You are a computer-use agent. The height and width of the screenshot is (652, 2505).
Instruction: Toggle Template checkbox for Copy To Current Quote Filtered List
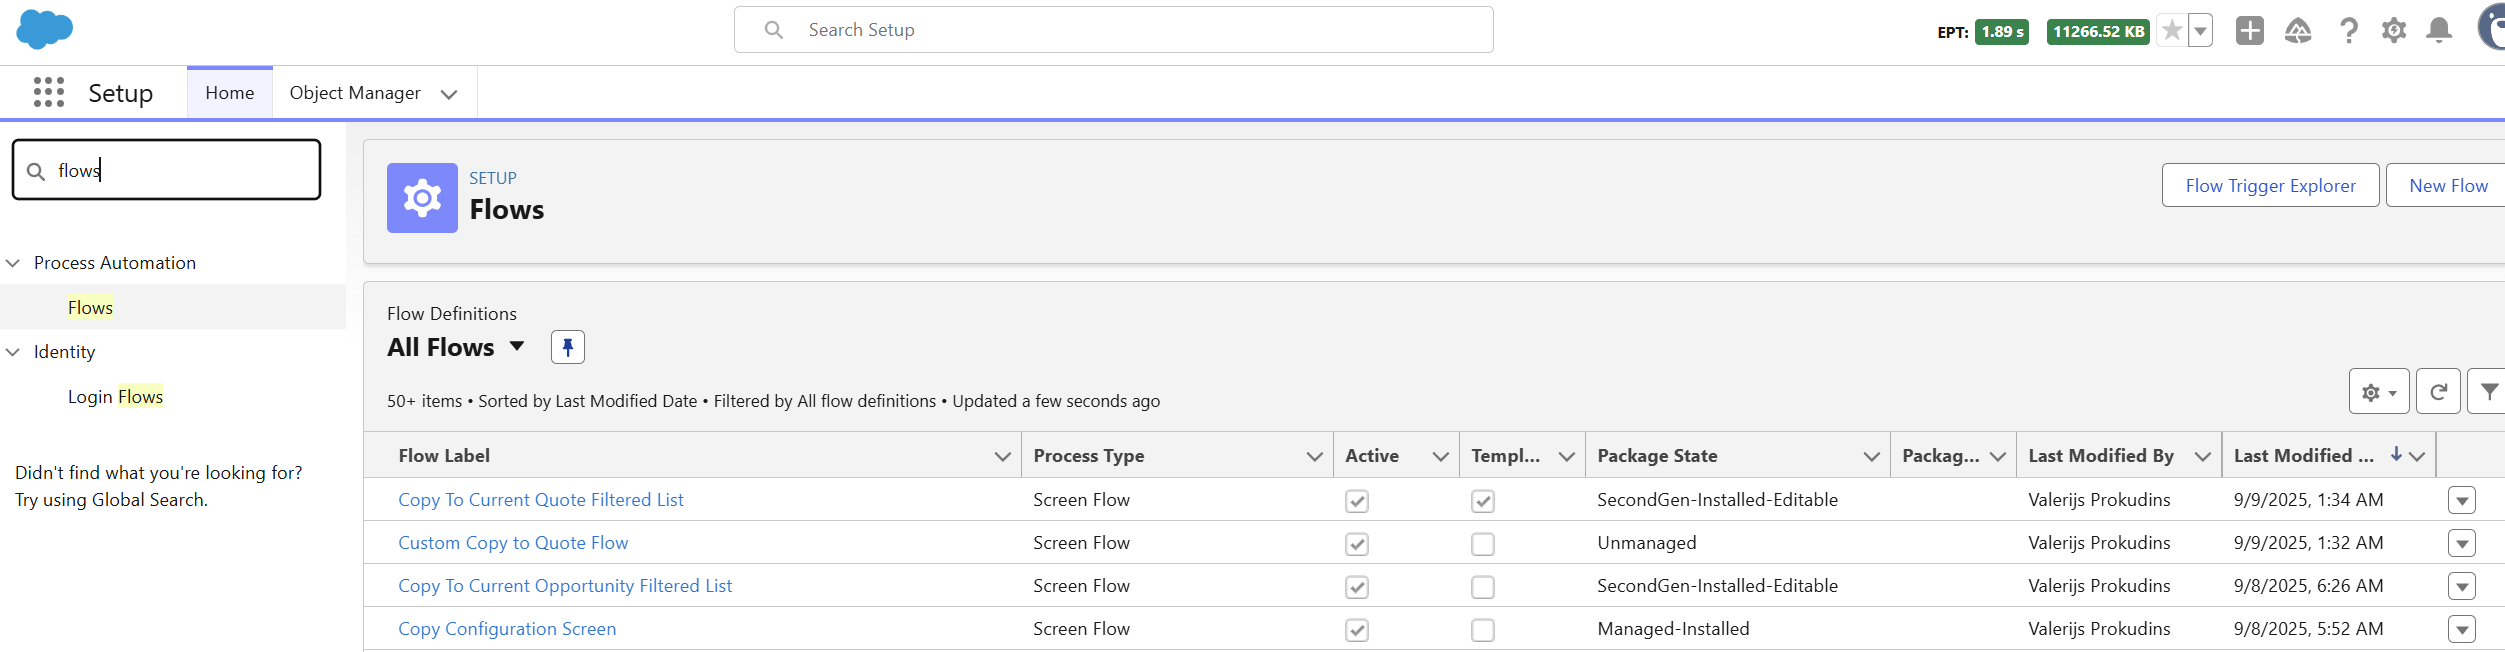(1483, 501)
